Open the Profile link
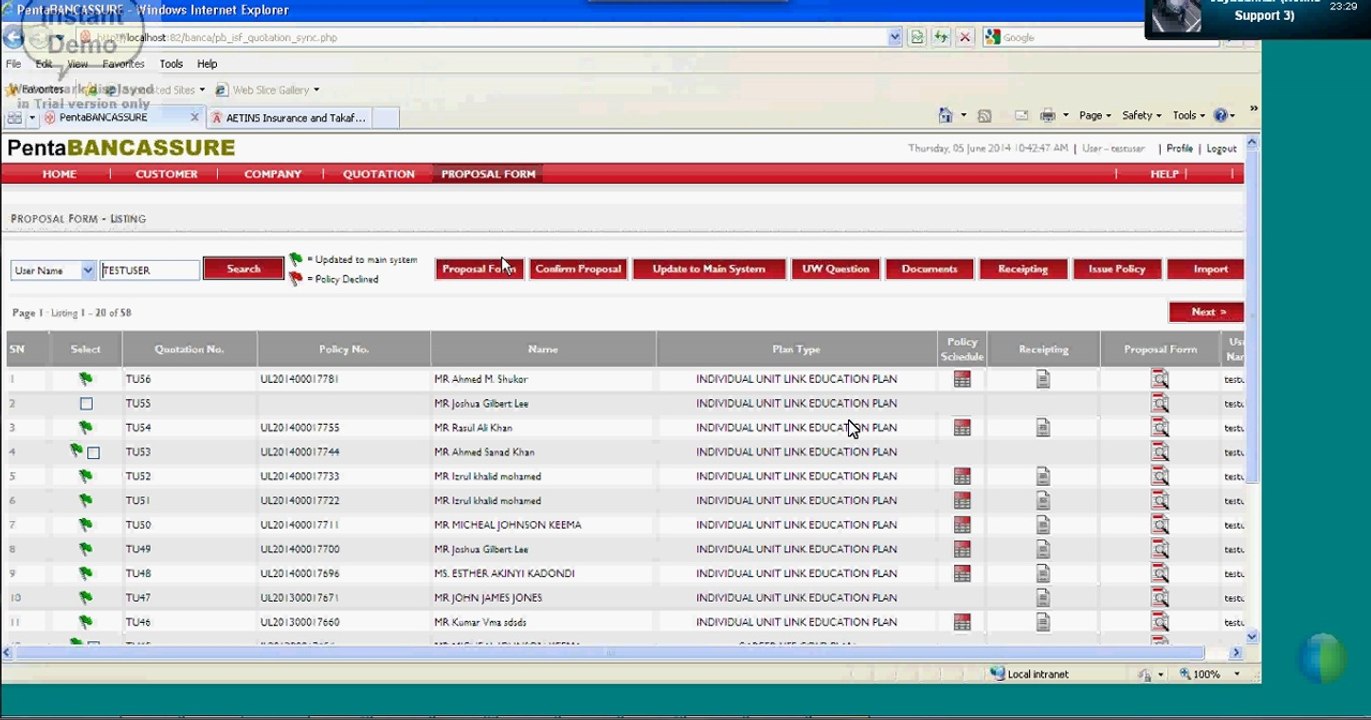The height and width of the screenshot is (720, 1371). tap(1180, 148)
